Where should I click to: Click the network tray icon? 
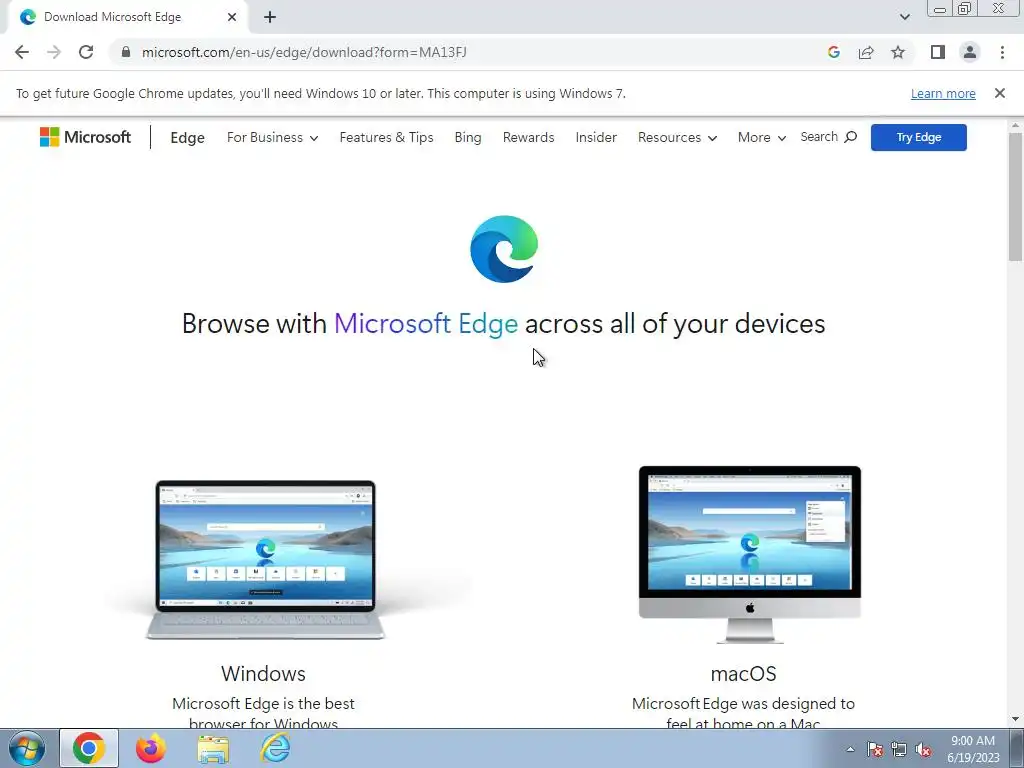[x=899, y=749]
